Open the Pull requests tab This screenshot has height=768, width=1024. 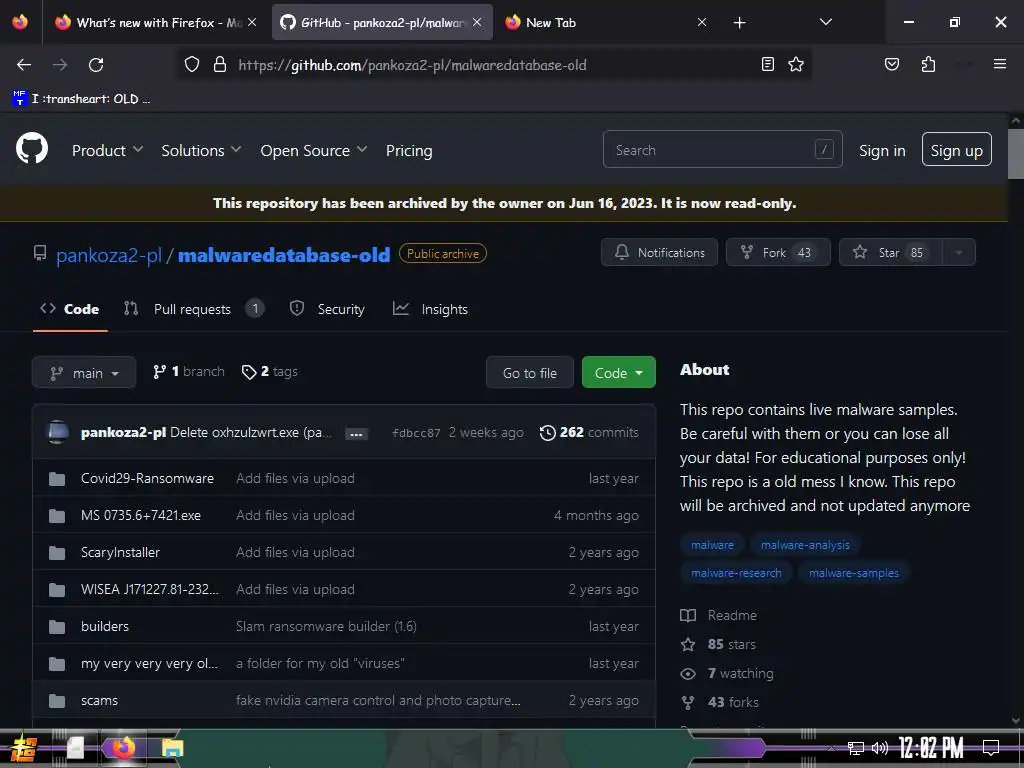193,309
